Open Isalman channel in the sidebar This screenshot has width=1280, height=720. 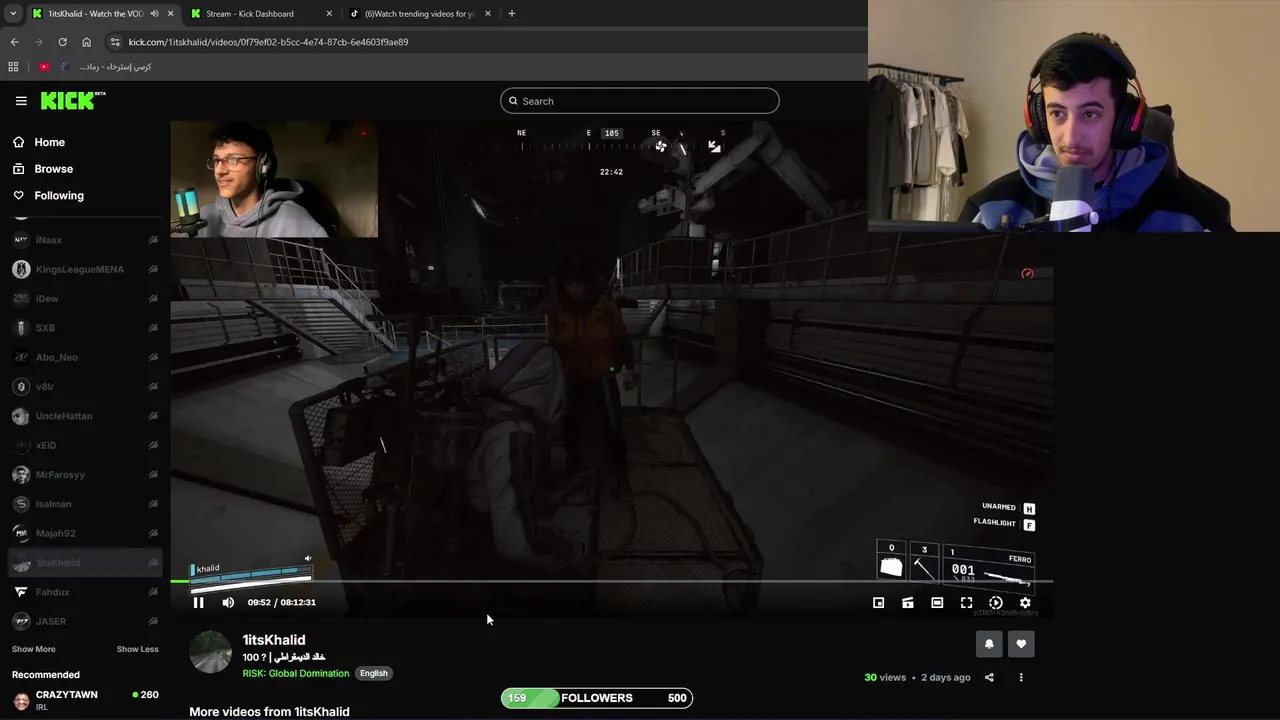point(85,504)
